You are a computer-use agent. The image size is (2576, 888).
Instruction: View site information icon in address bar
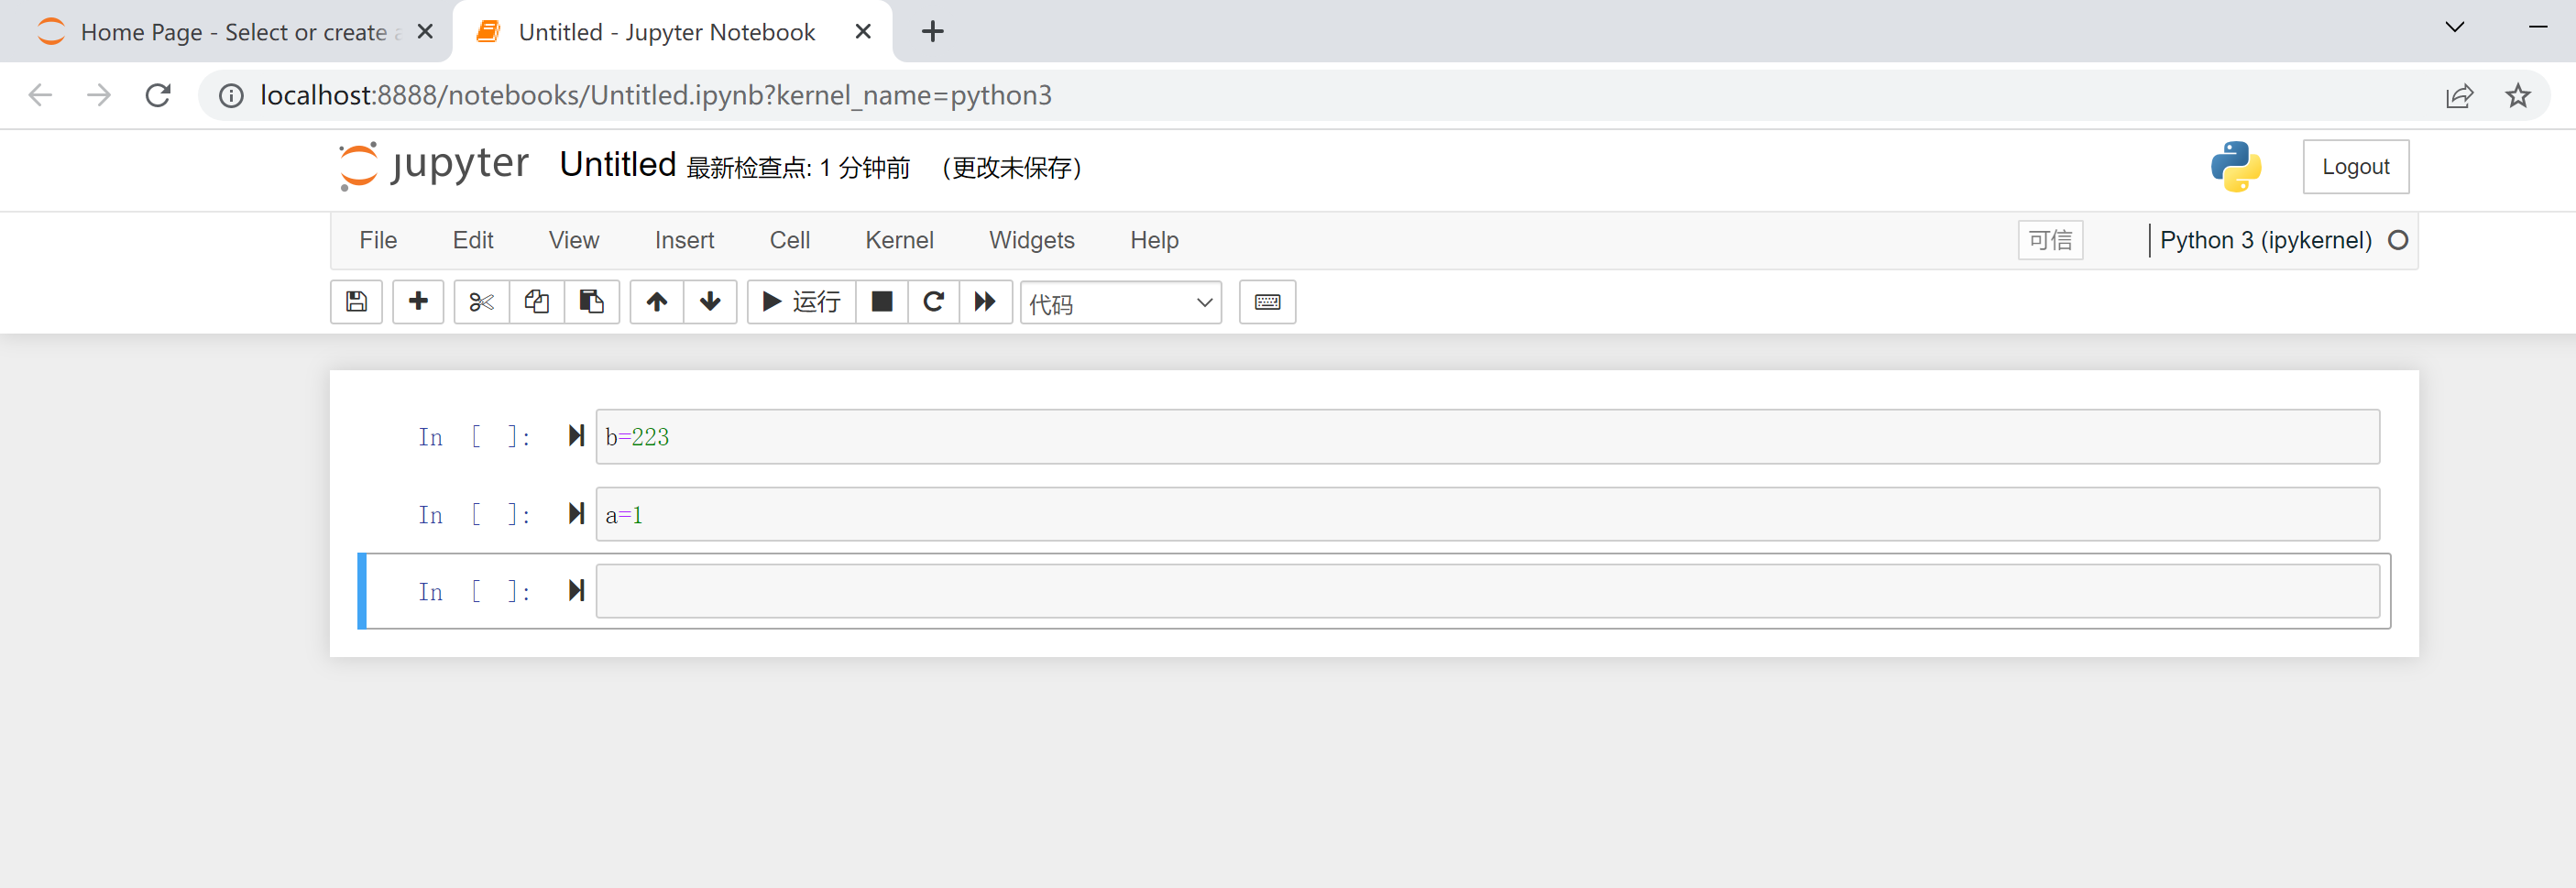tap(231, 96)
